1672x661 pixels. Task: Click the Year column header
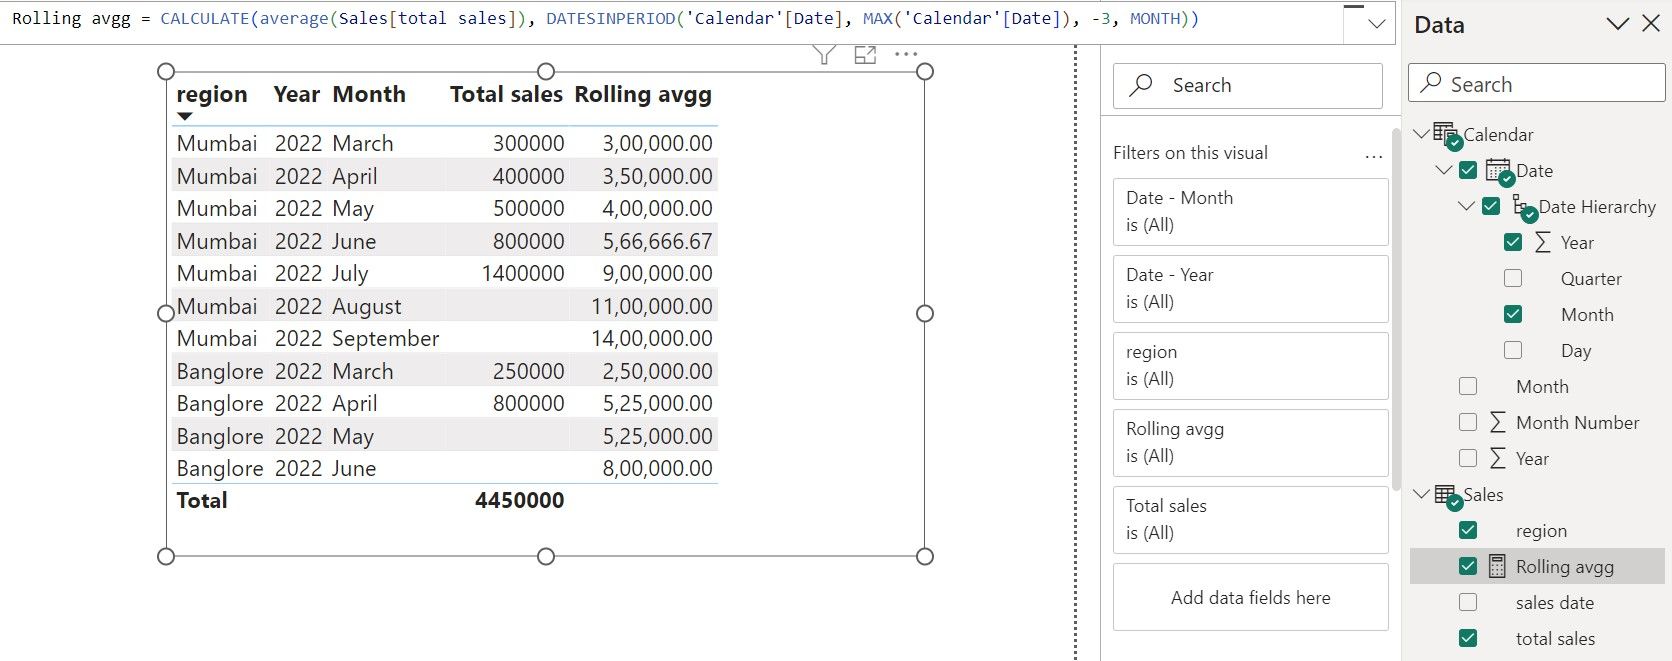tap(297, 94)
